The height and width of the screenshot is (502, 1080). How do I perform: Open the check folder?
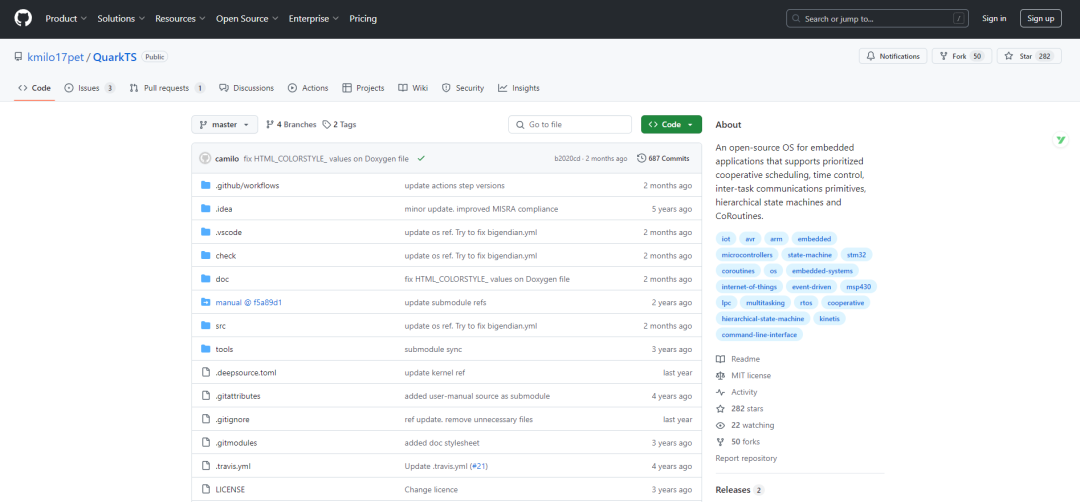point(226,255)
